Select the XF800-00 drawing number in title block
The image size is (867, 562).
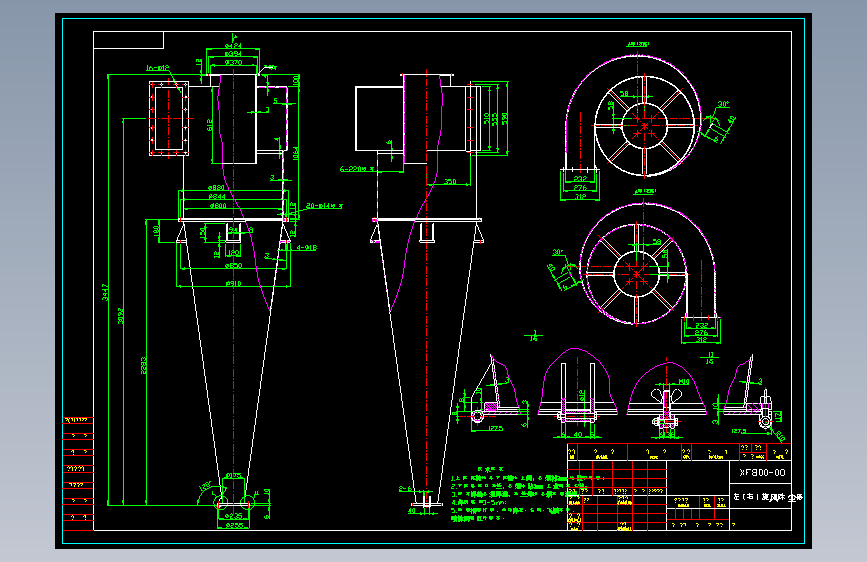point(762,472)
